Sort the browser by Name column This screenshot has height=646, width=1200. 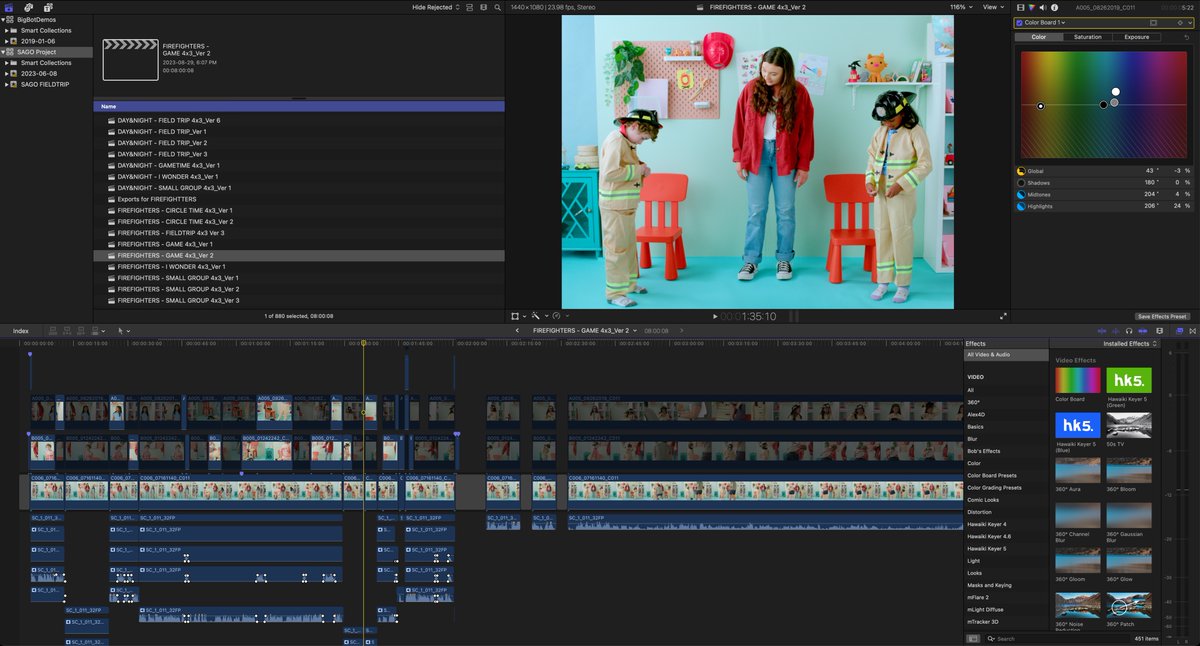(x=299, y=106)
